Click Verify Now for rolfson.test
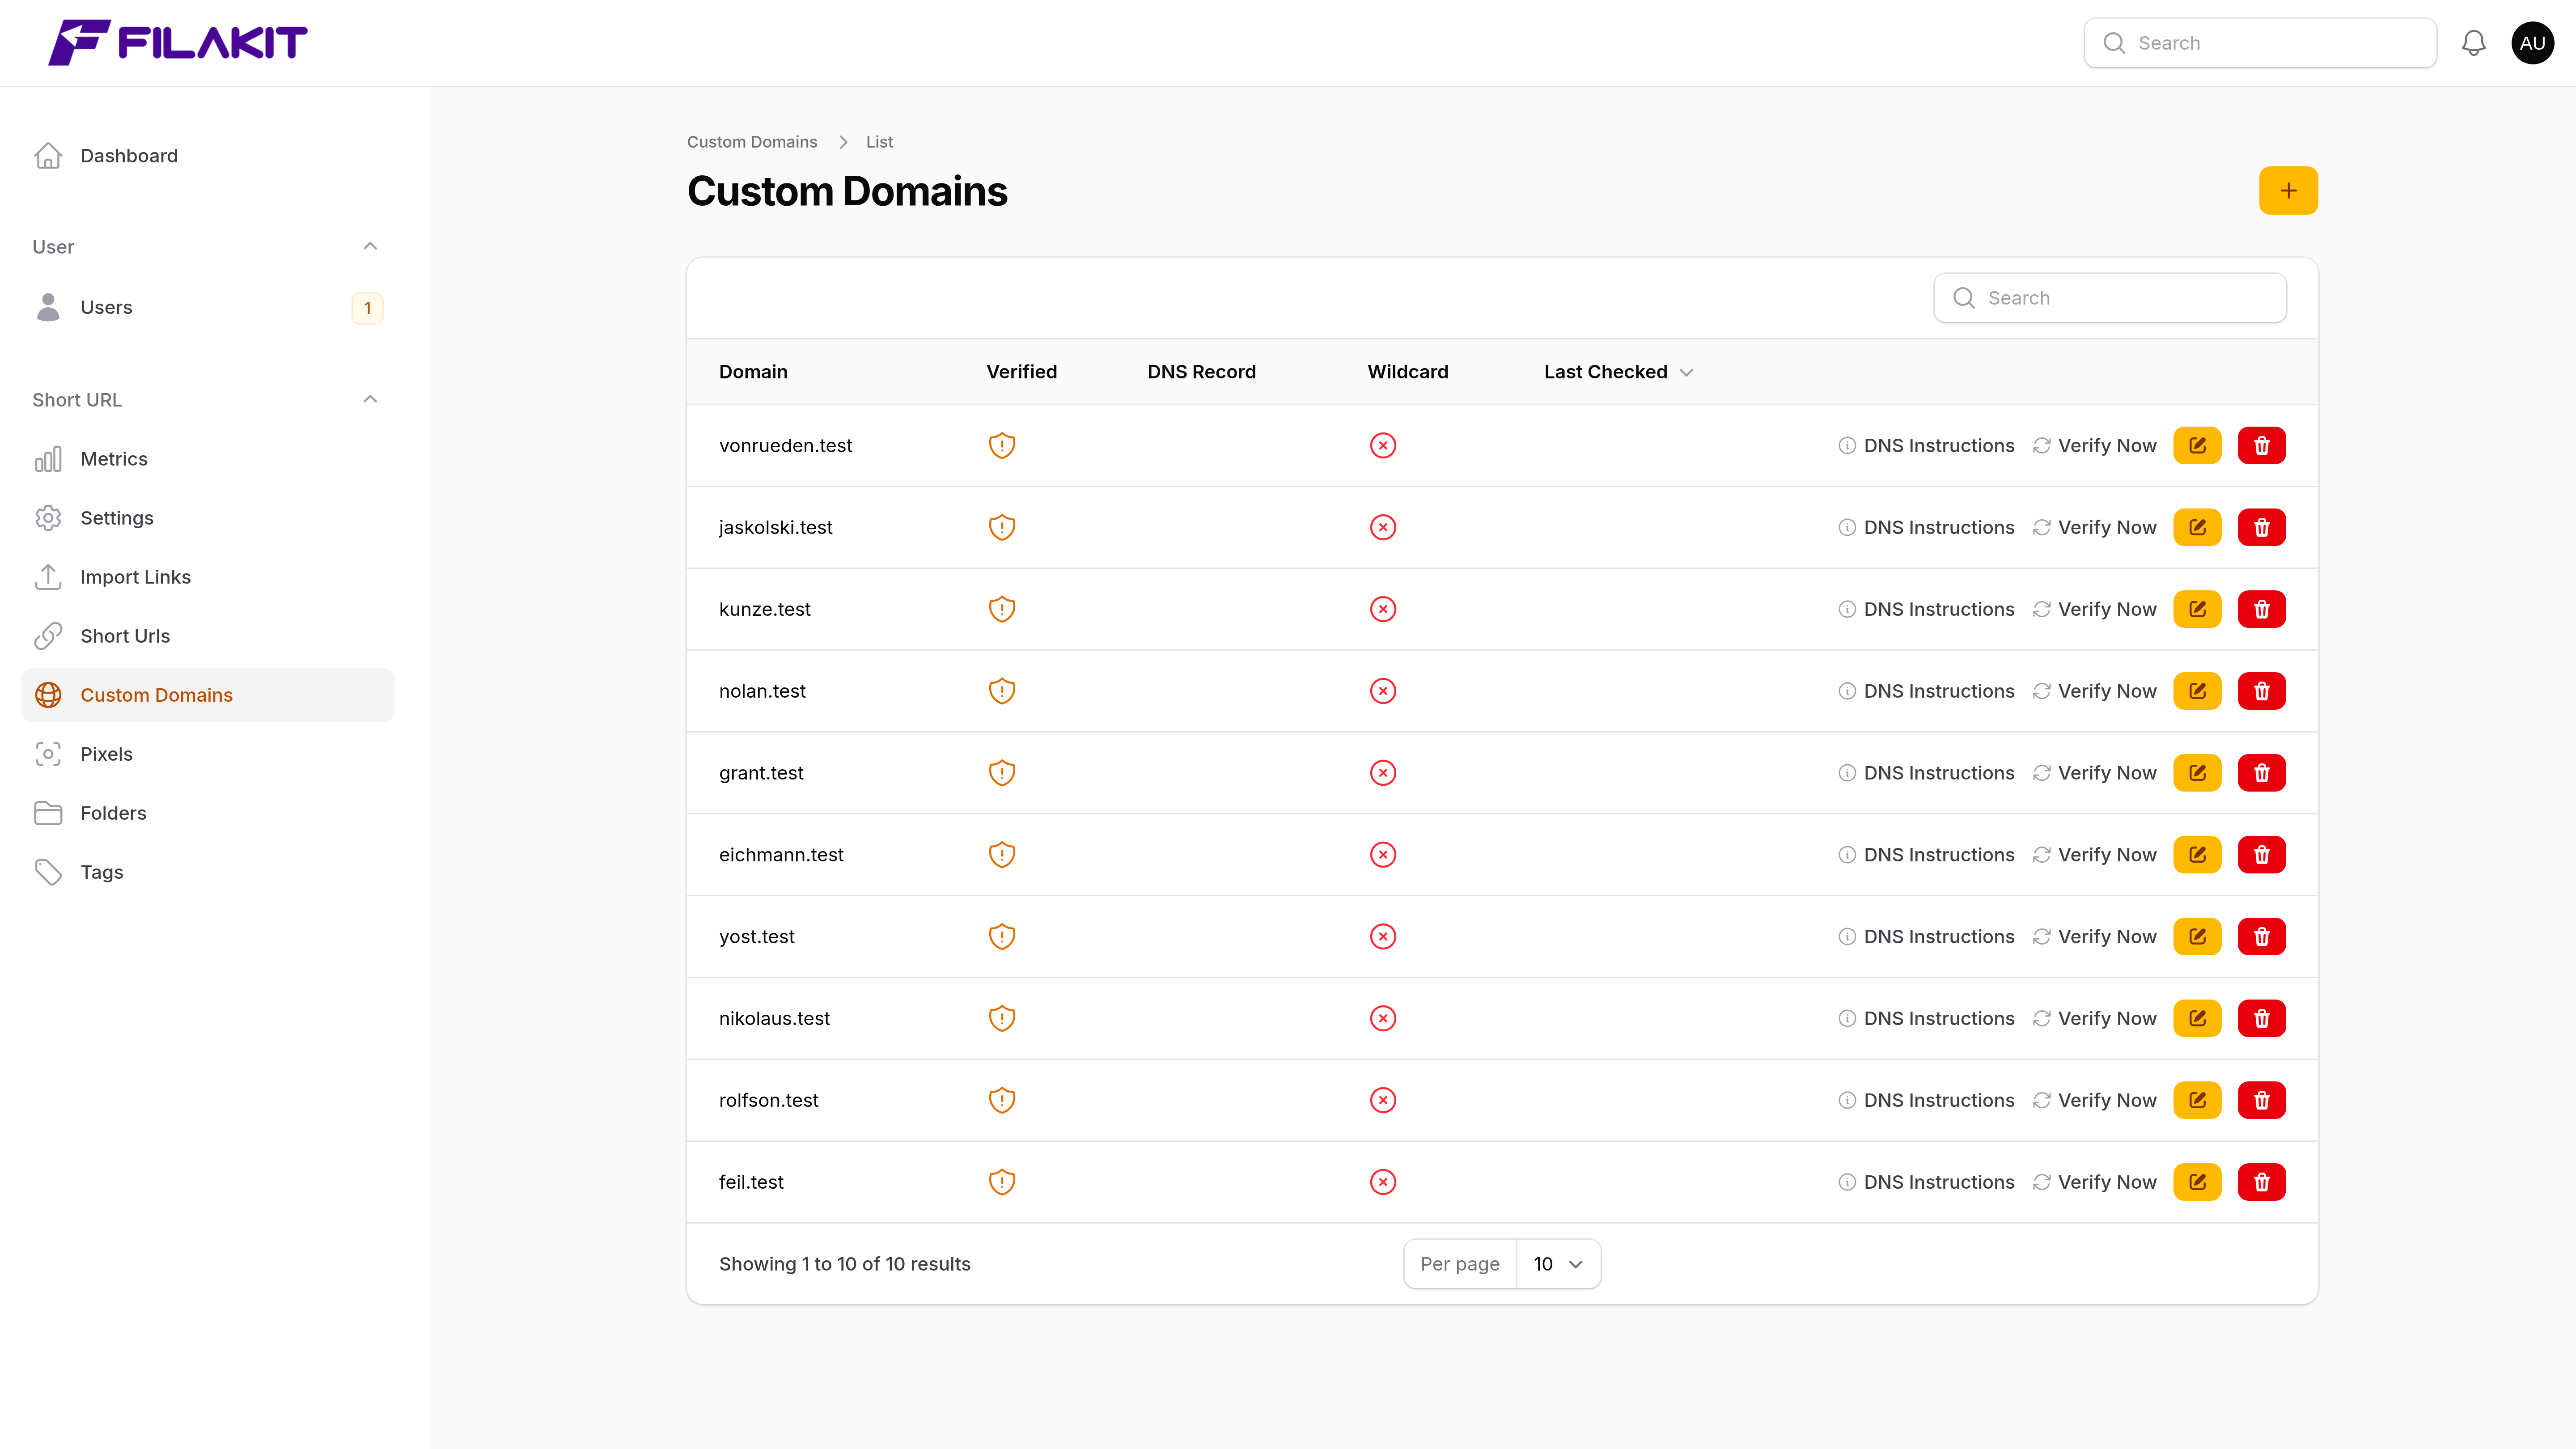This screenshot has width=2576, height=1449. click(2094, 1100)
